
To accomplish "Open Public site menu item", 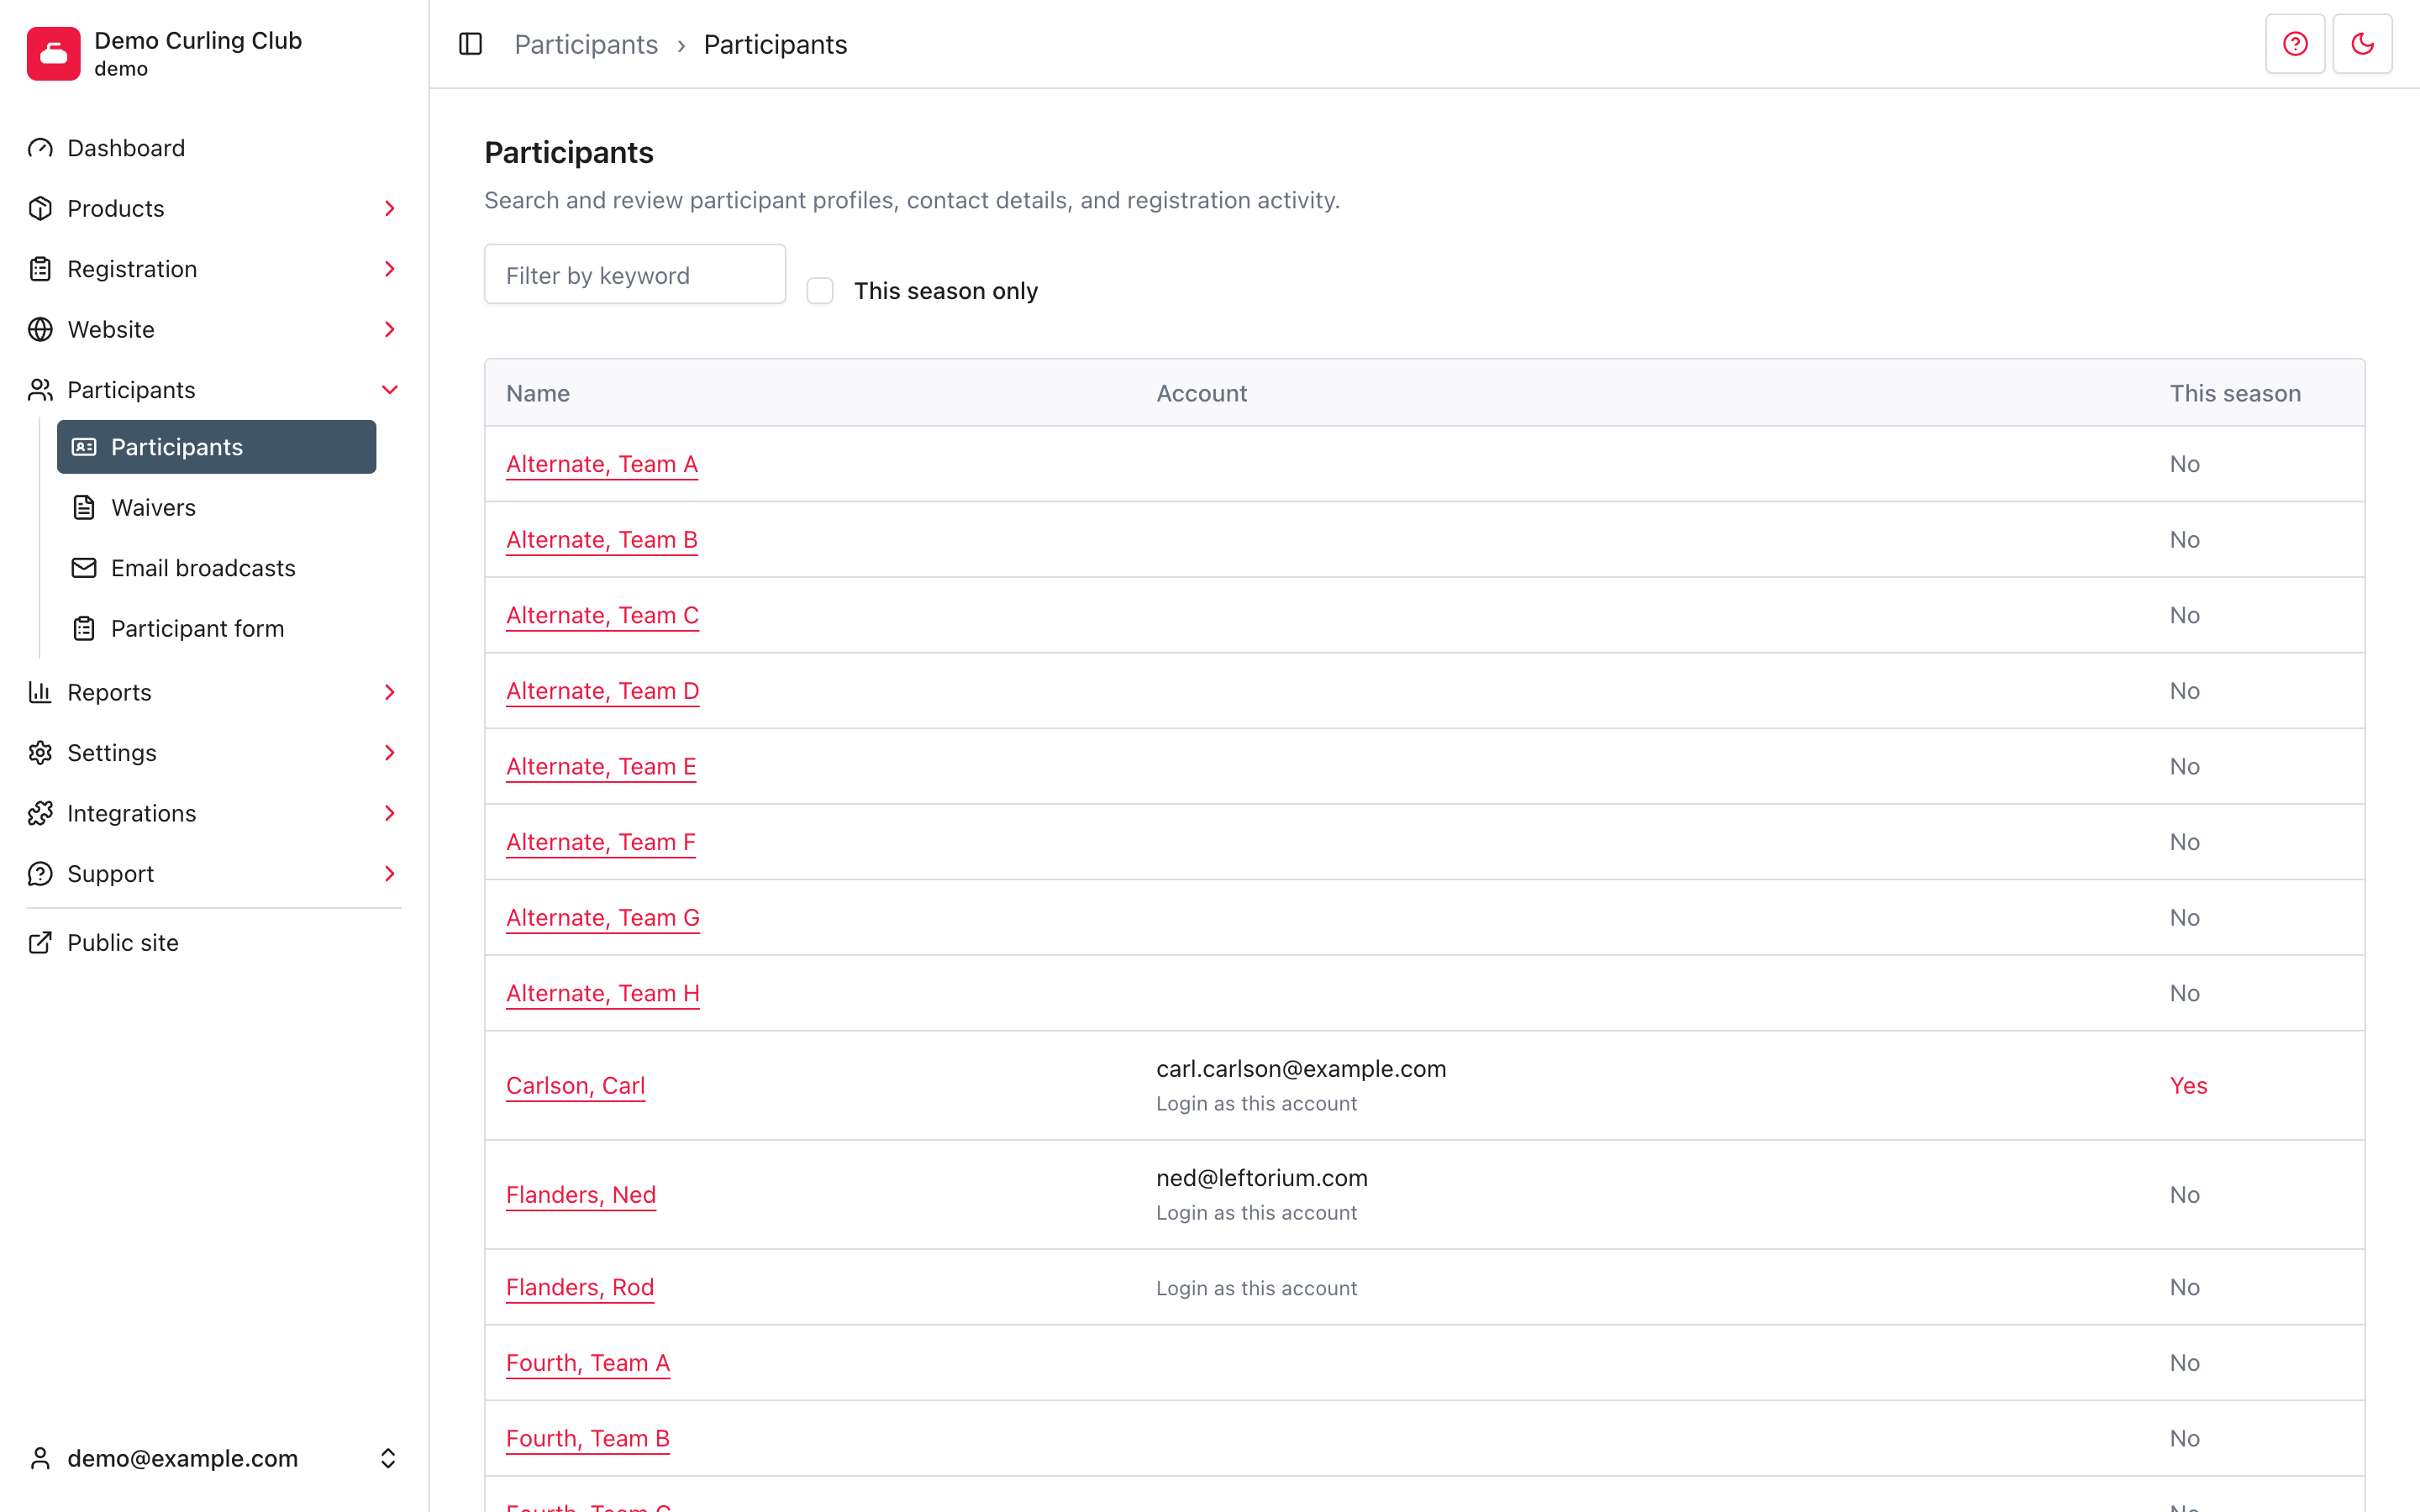I will pos(214,942).
